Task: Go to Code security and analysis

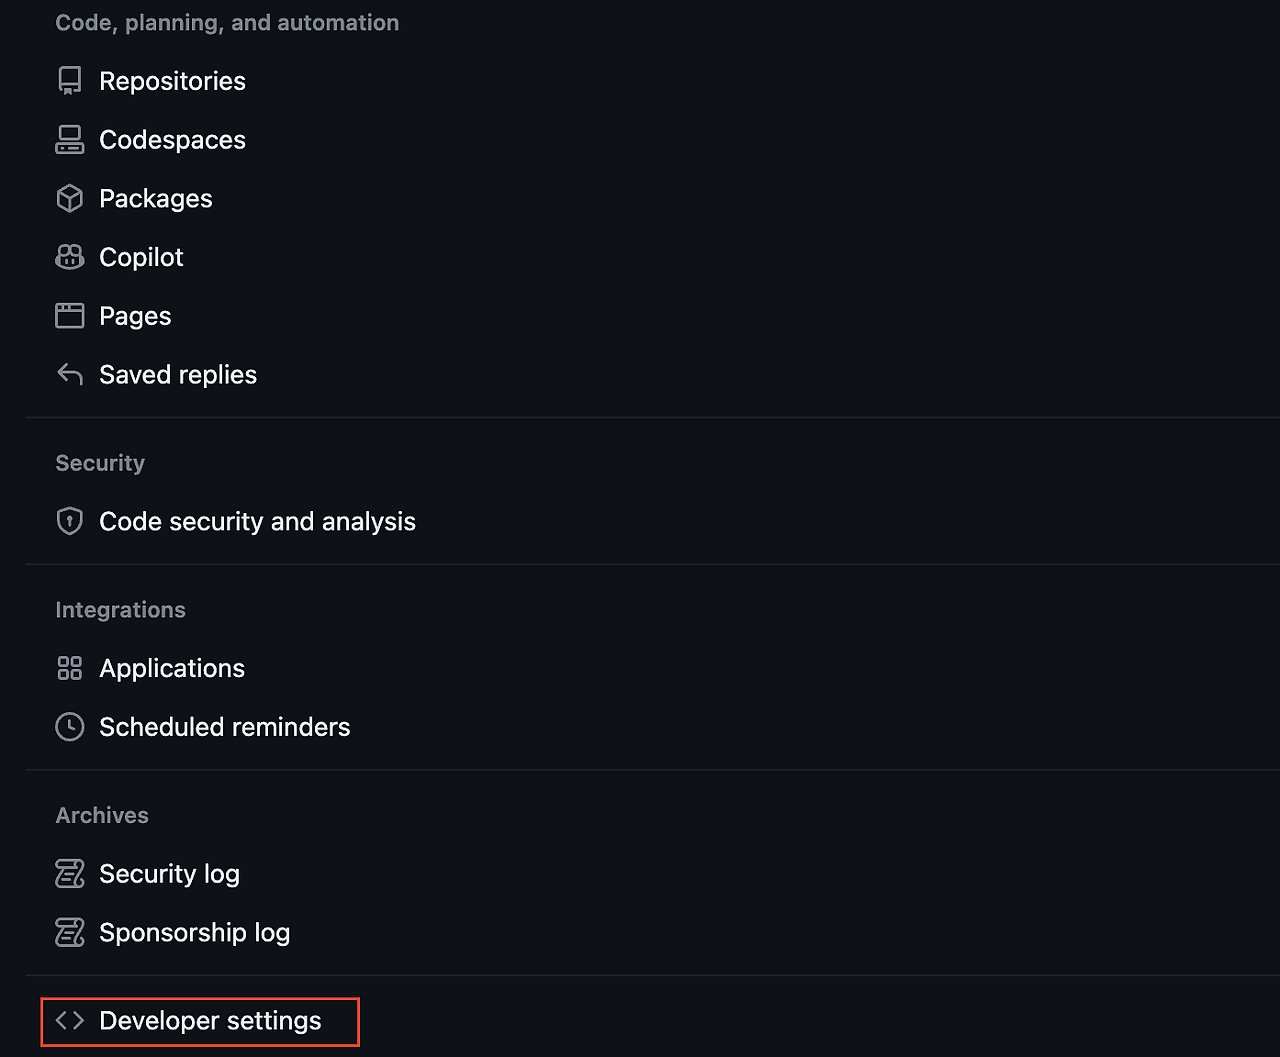Action: [257, 521]
